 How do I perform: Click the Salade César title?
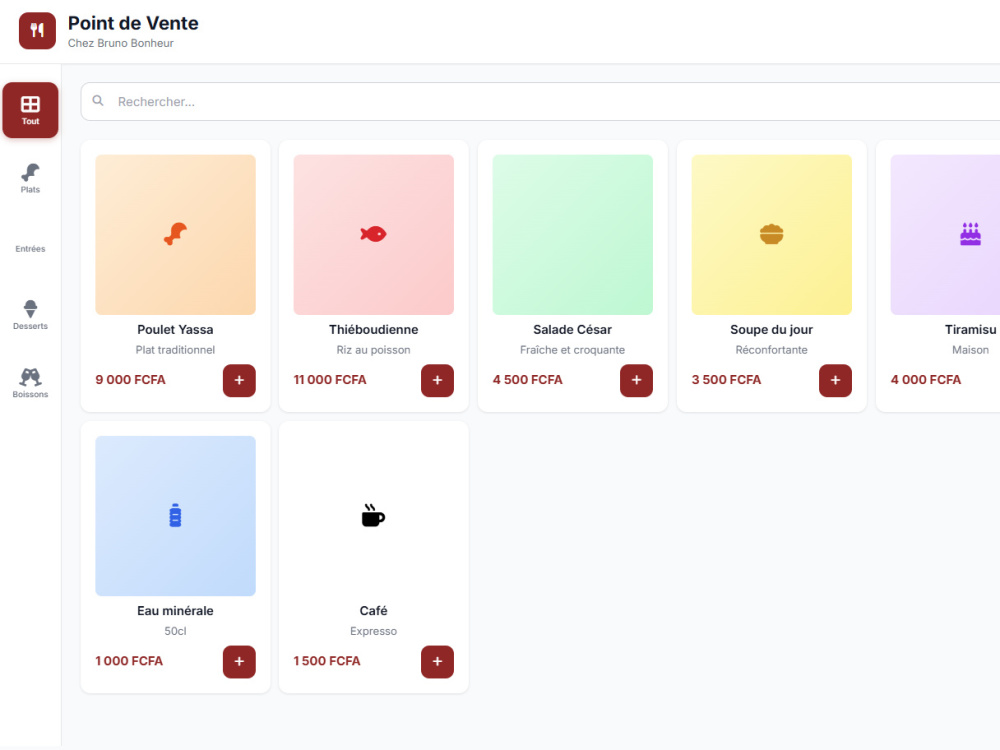(x=573, y=330)
